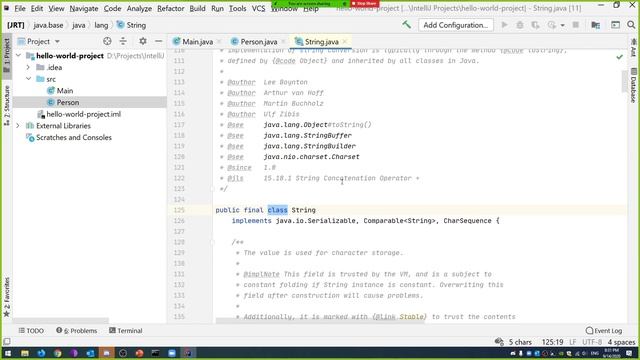The image size is (640, 360).
Task: Open the TODO tool window
Action: 31,331
